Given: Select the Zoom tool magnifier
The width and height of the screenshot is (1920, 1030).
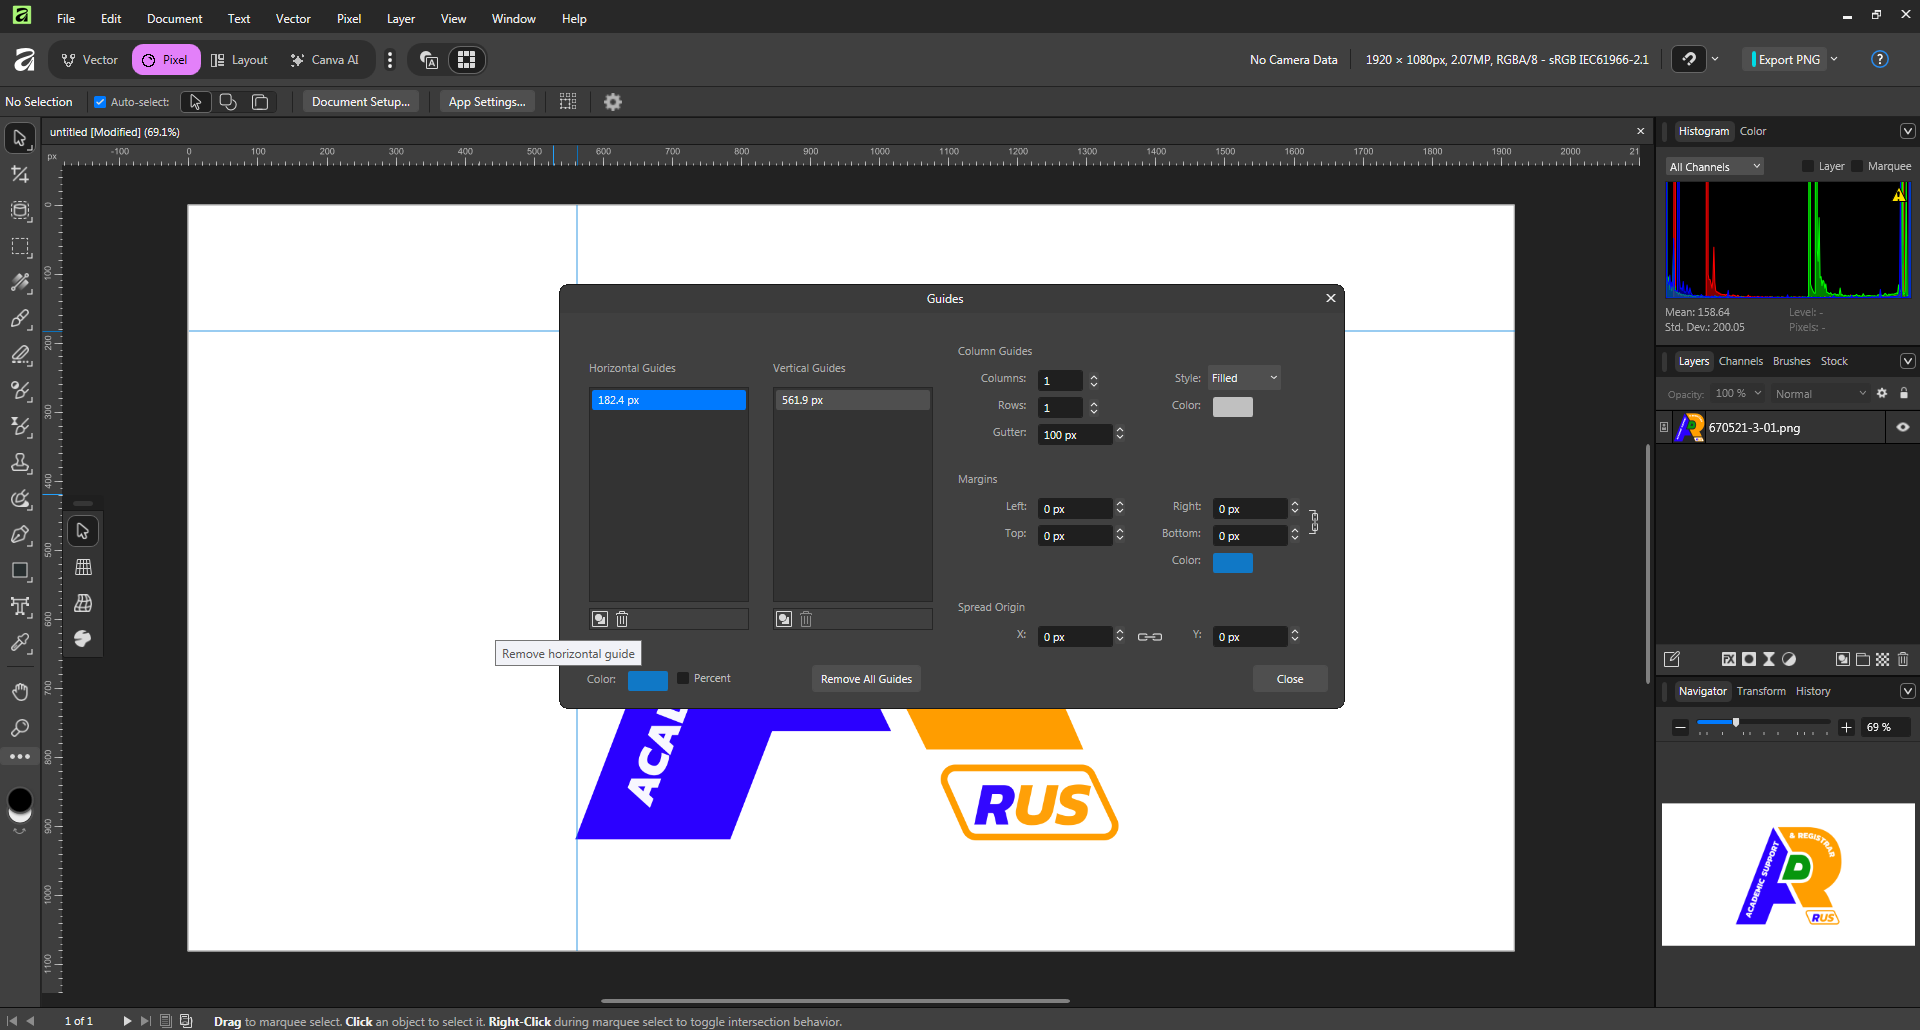Looking at the screenshot, I should [20, 728].
